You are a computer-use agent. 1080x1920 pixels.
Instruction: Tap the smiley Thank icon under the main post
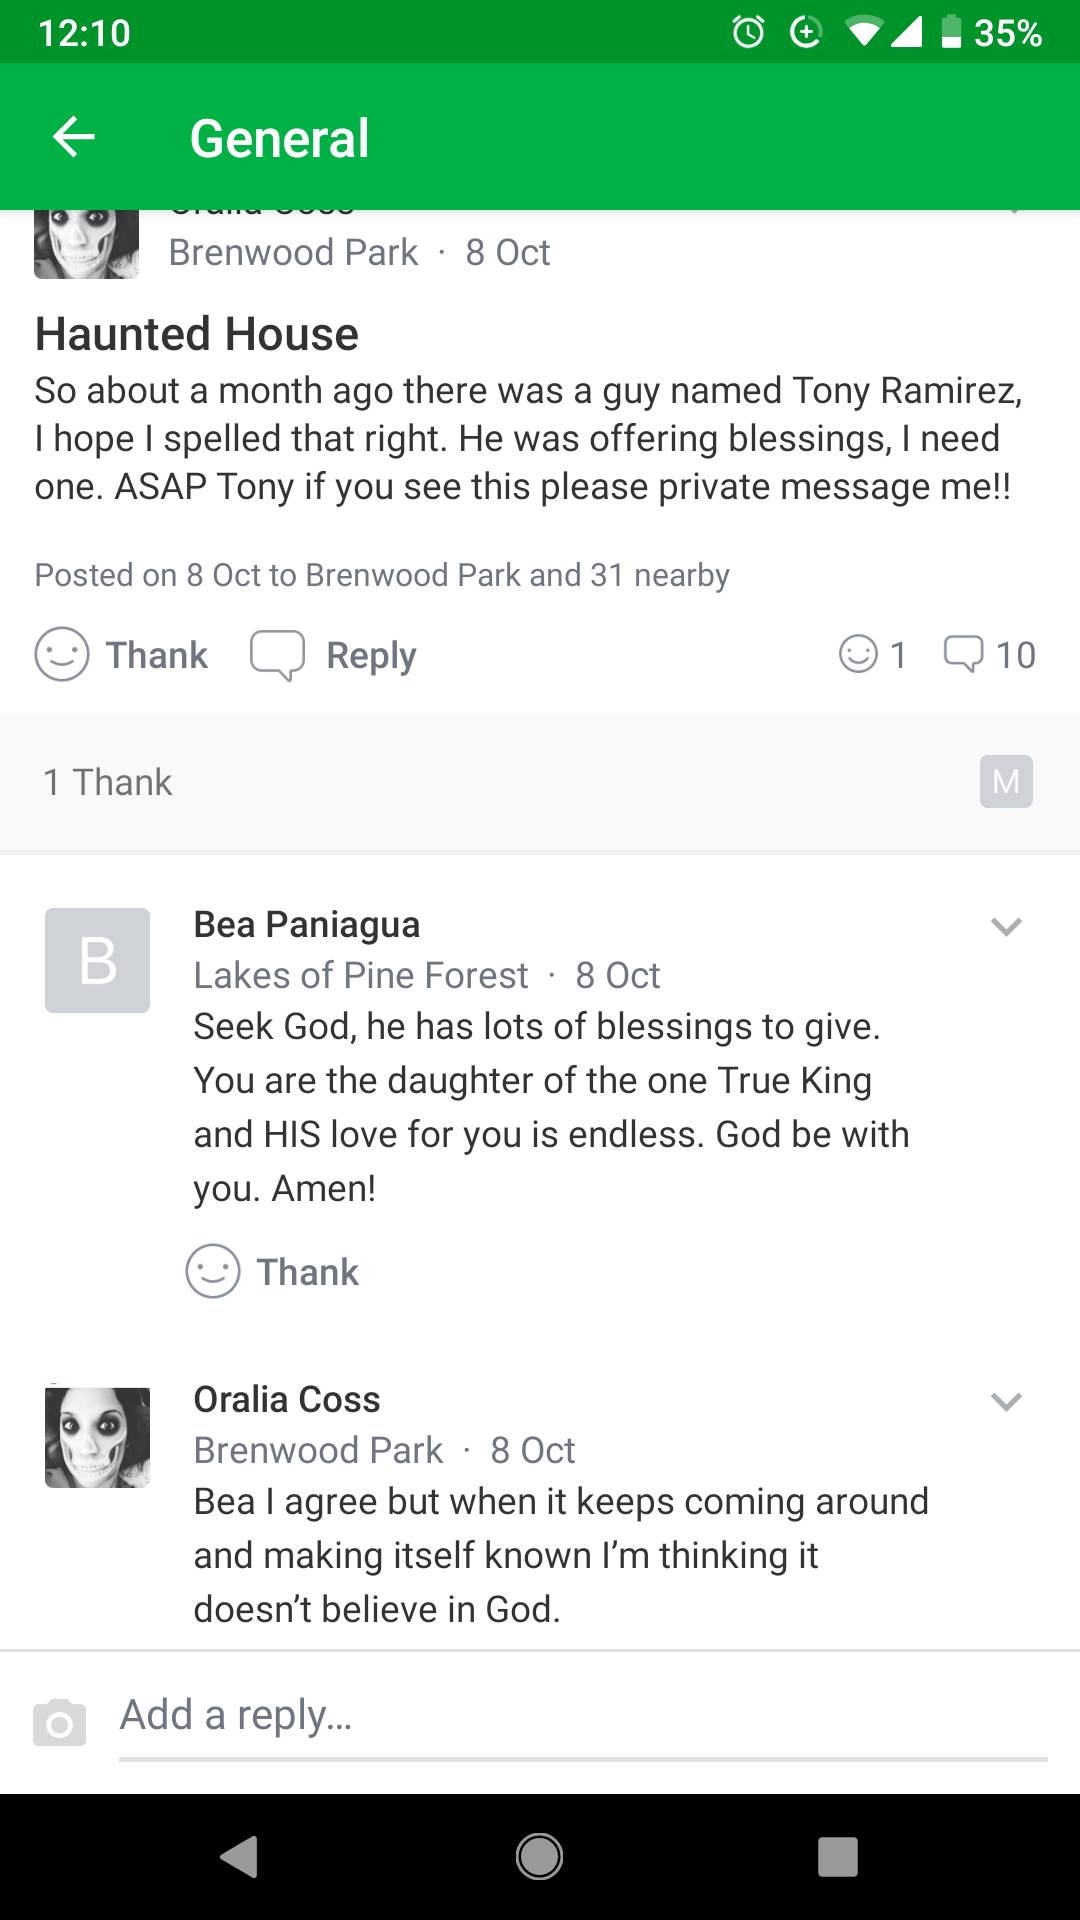tap(62, 655)
